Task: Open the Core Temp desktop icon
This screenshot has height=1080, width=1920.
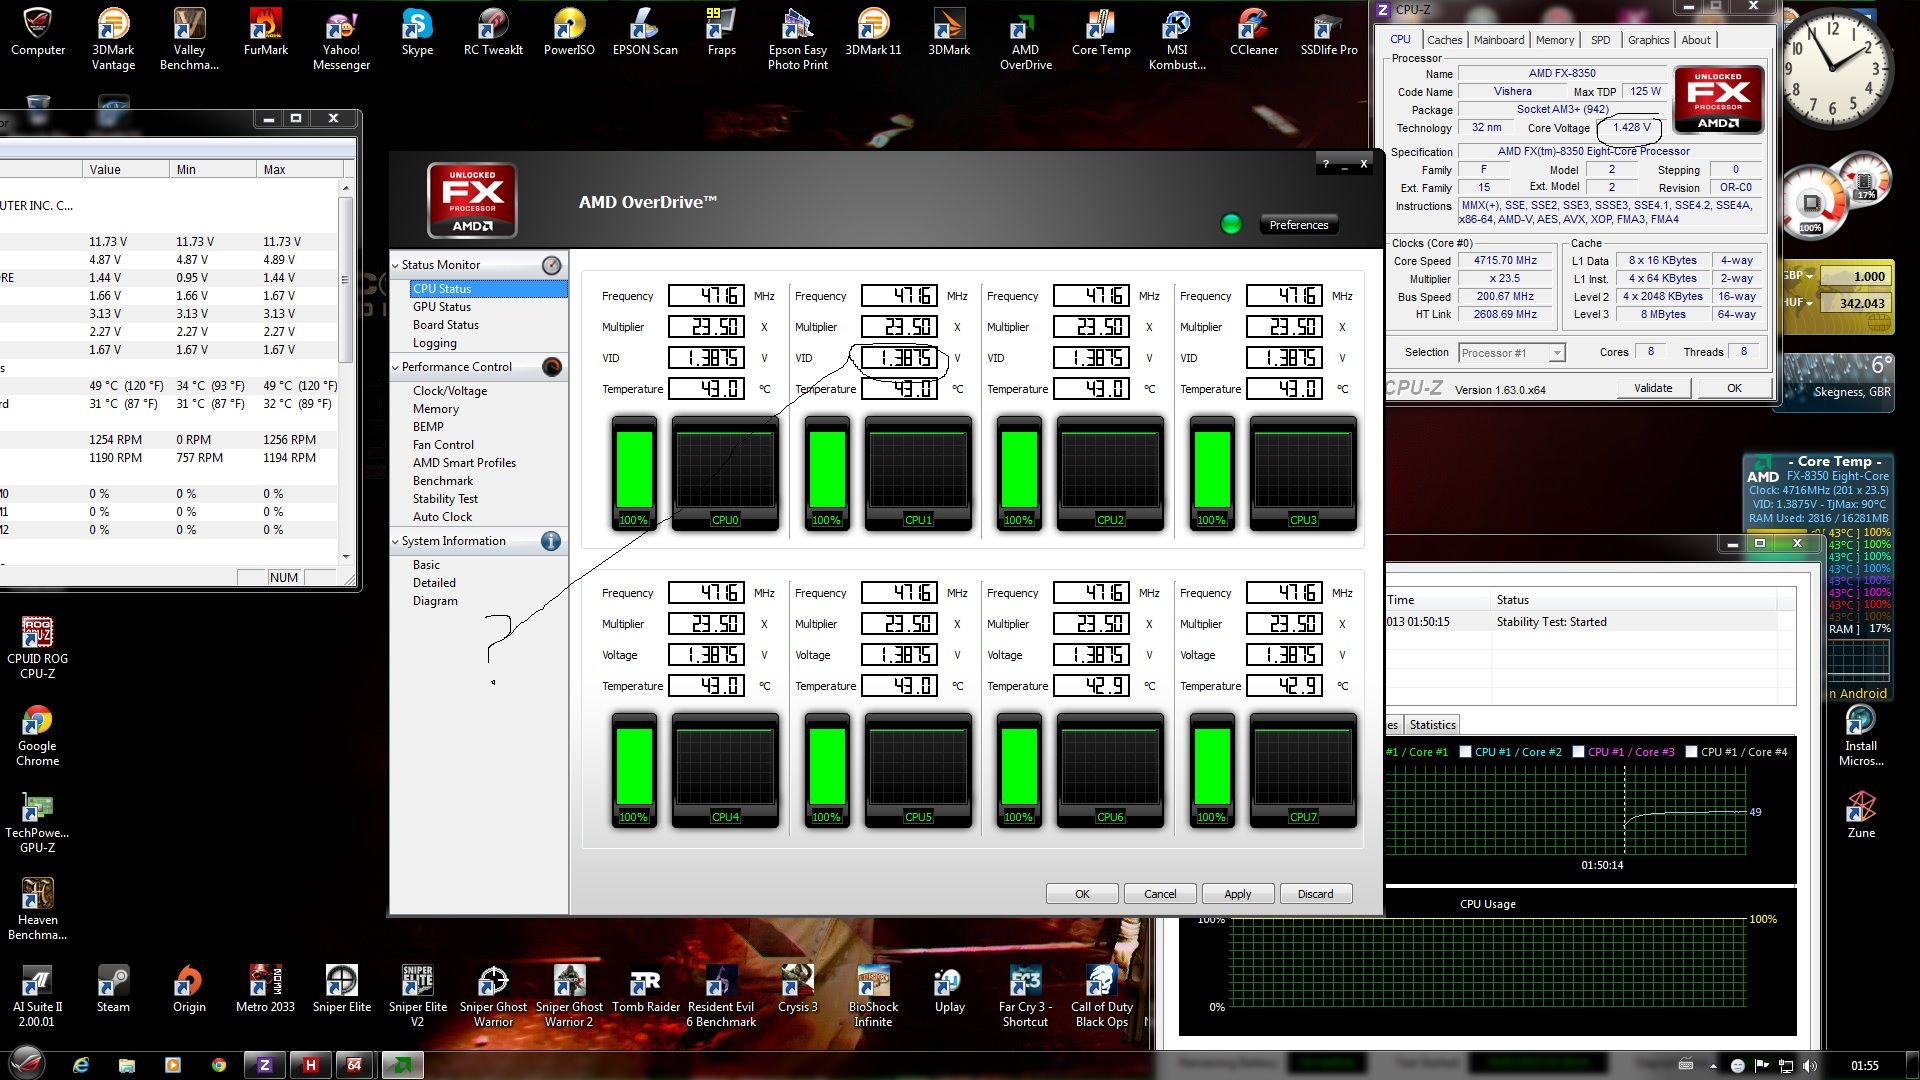Action: 1101,32
